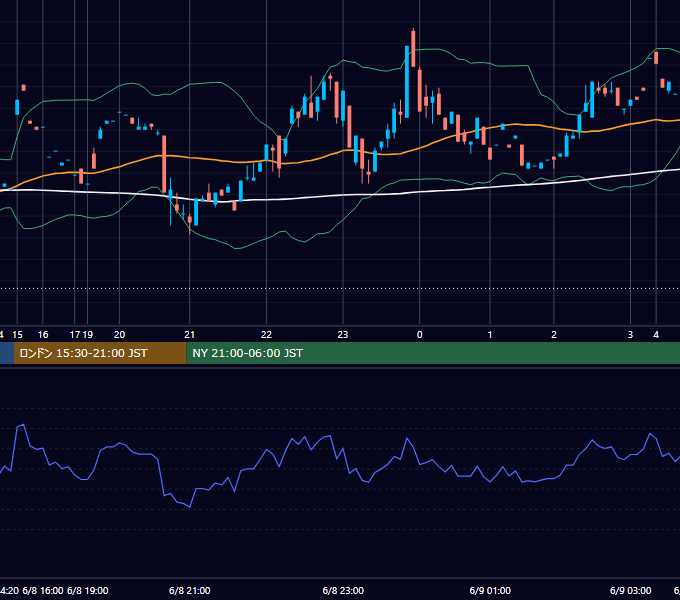Click hour label 22 on time axis
The image size is (680, 600).
(266, 335)
